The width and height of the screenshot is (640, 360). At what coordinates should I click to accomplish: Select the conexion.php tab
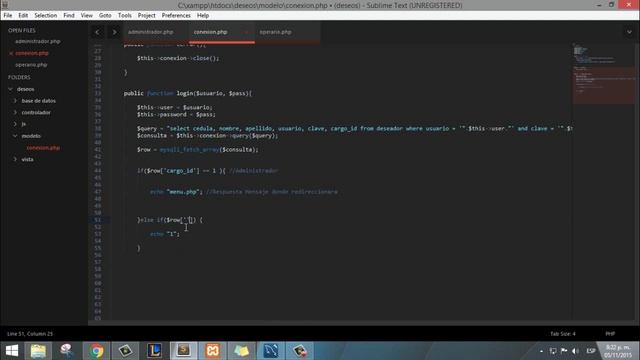click(211, 32)
